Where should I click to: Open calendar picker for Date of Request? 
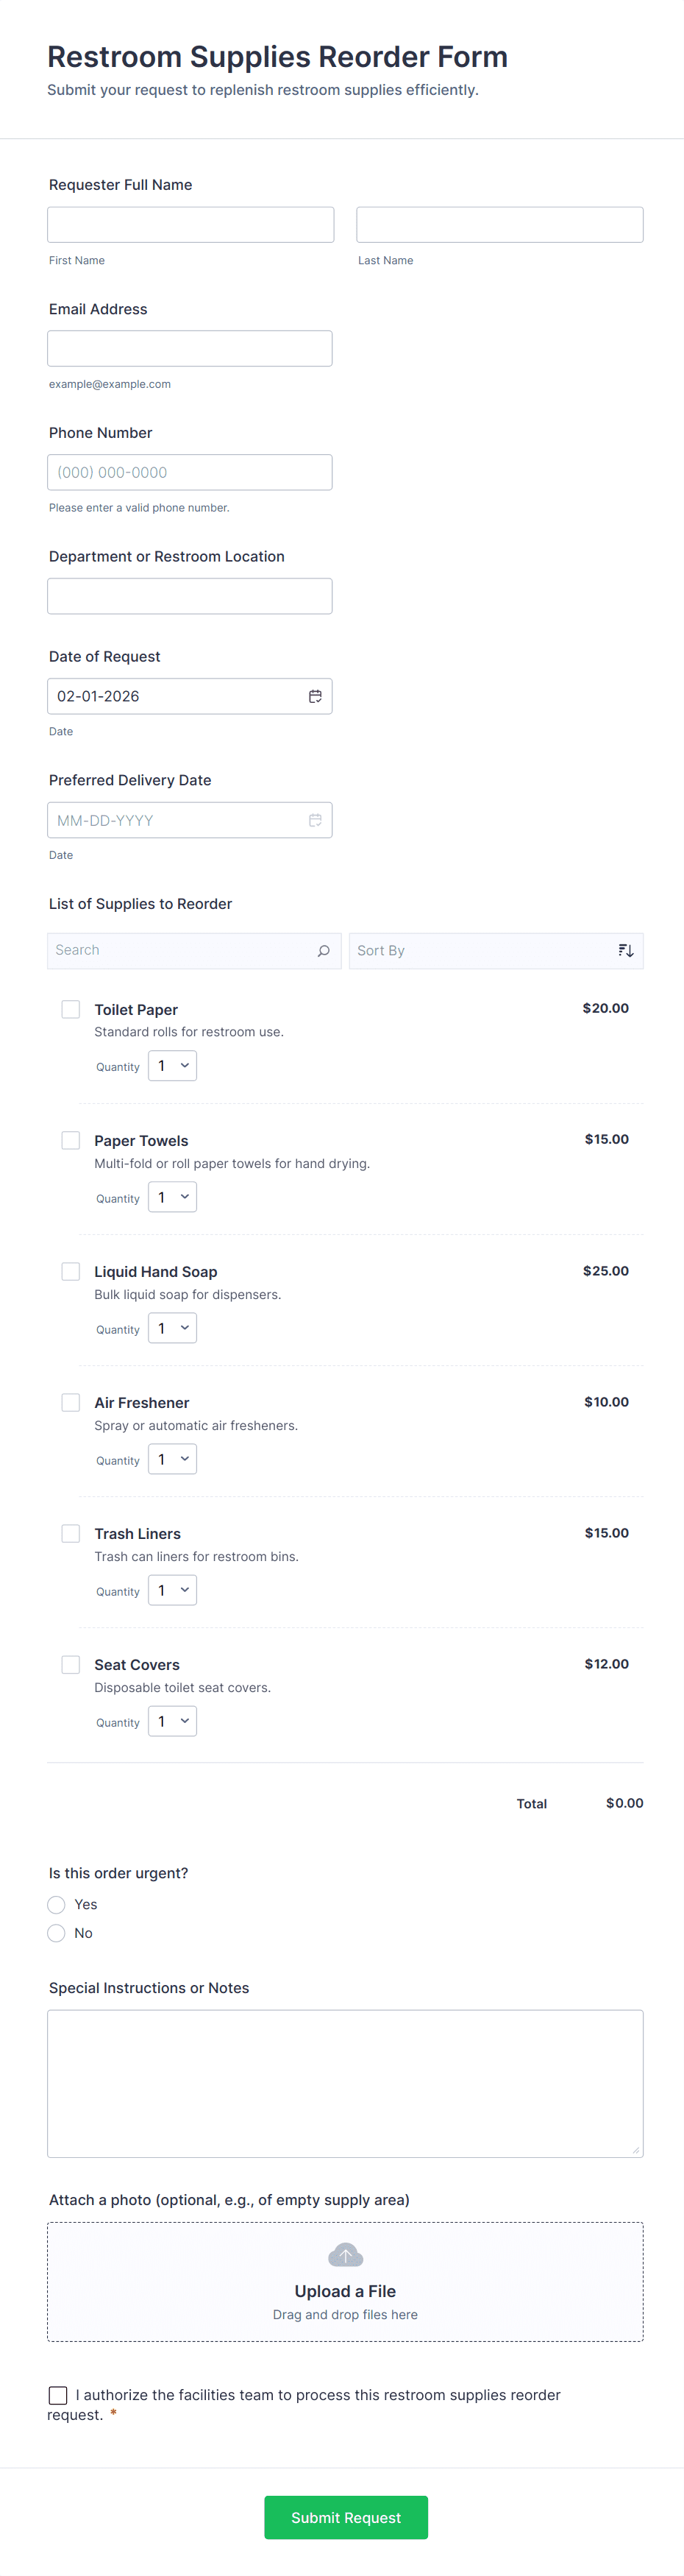(315, 696)
